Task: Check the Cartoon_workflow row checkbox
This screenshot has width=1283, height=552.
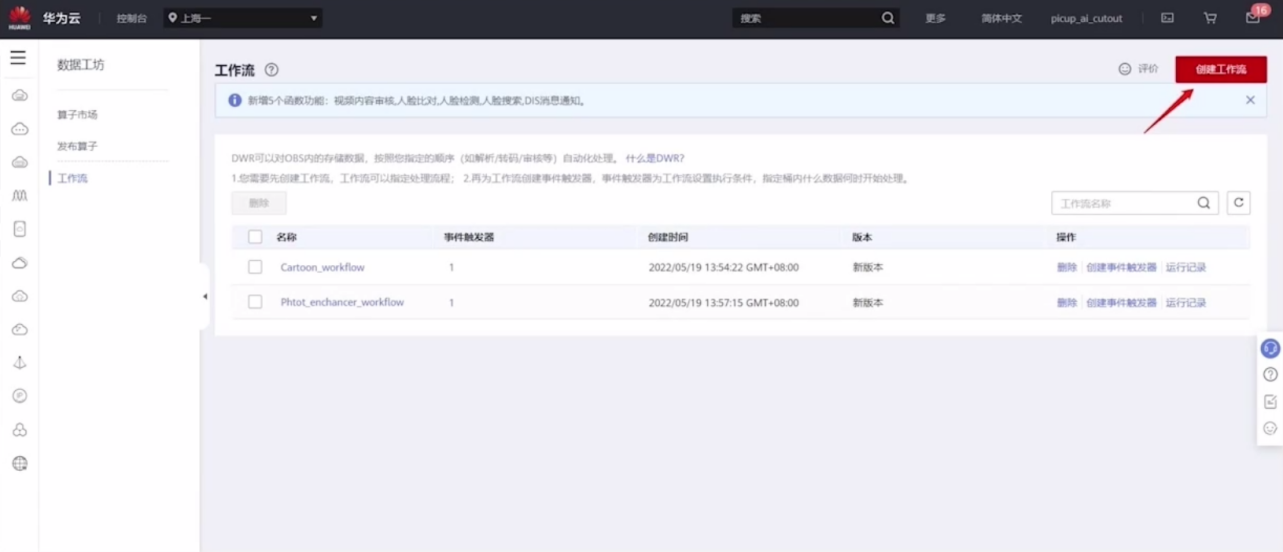Action: tap(255, 267)
